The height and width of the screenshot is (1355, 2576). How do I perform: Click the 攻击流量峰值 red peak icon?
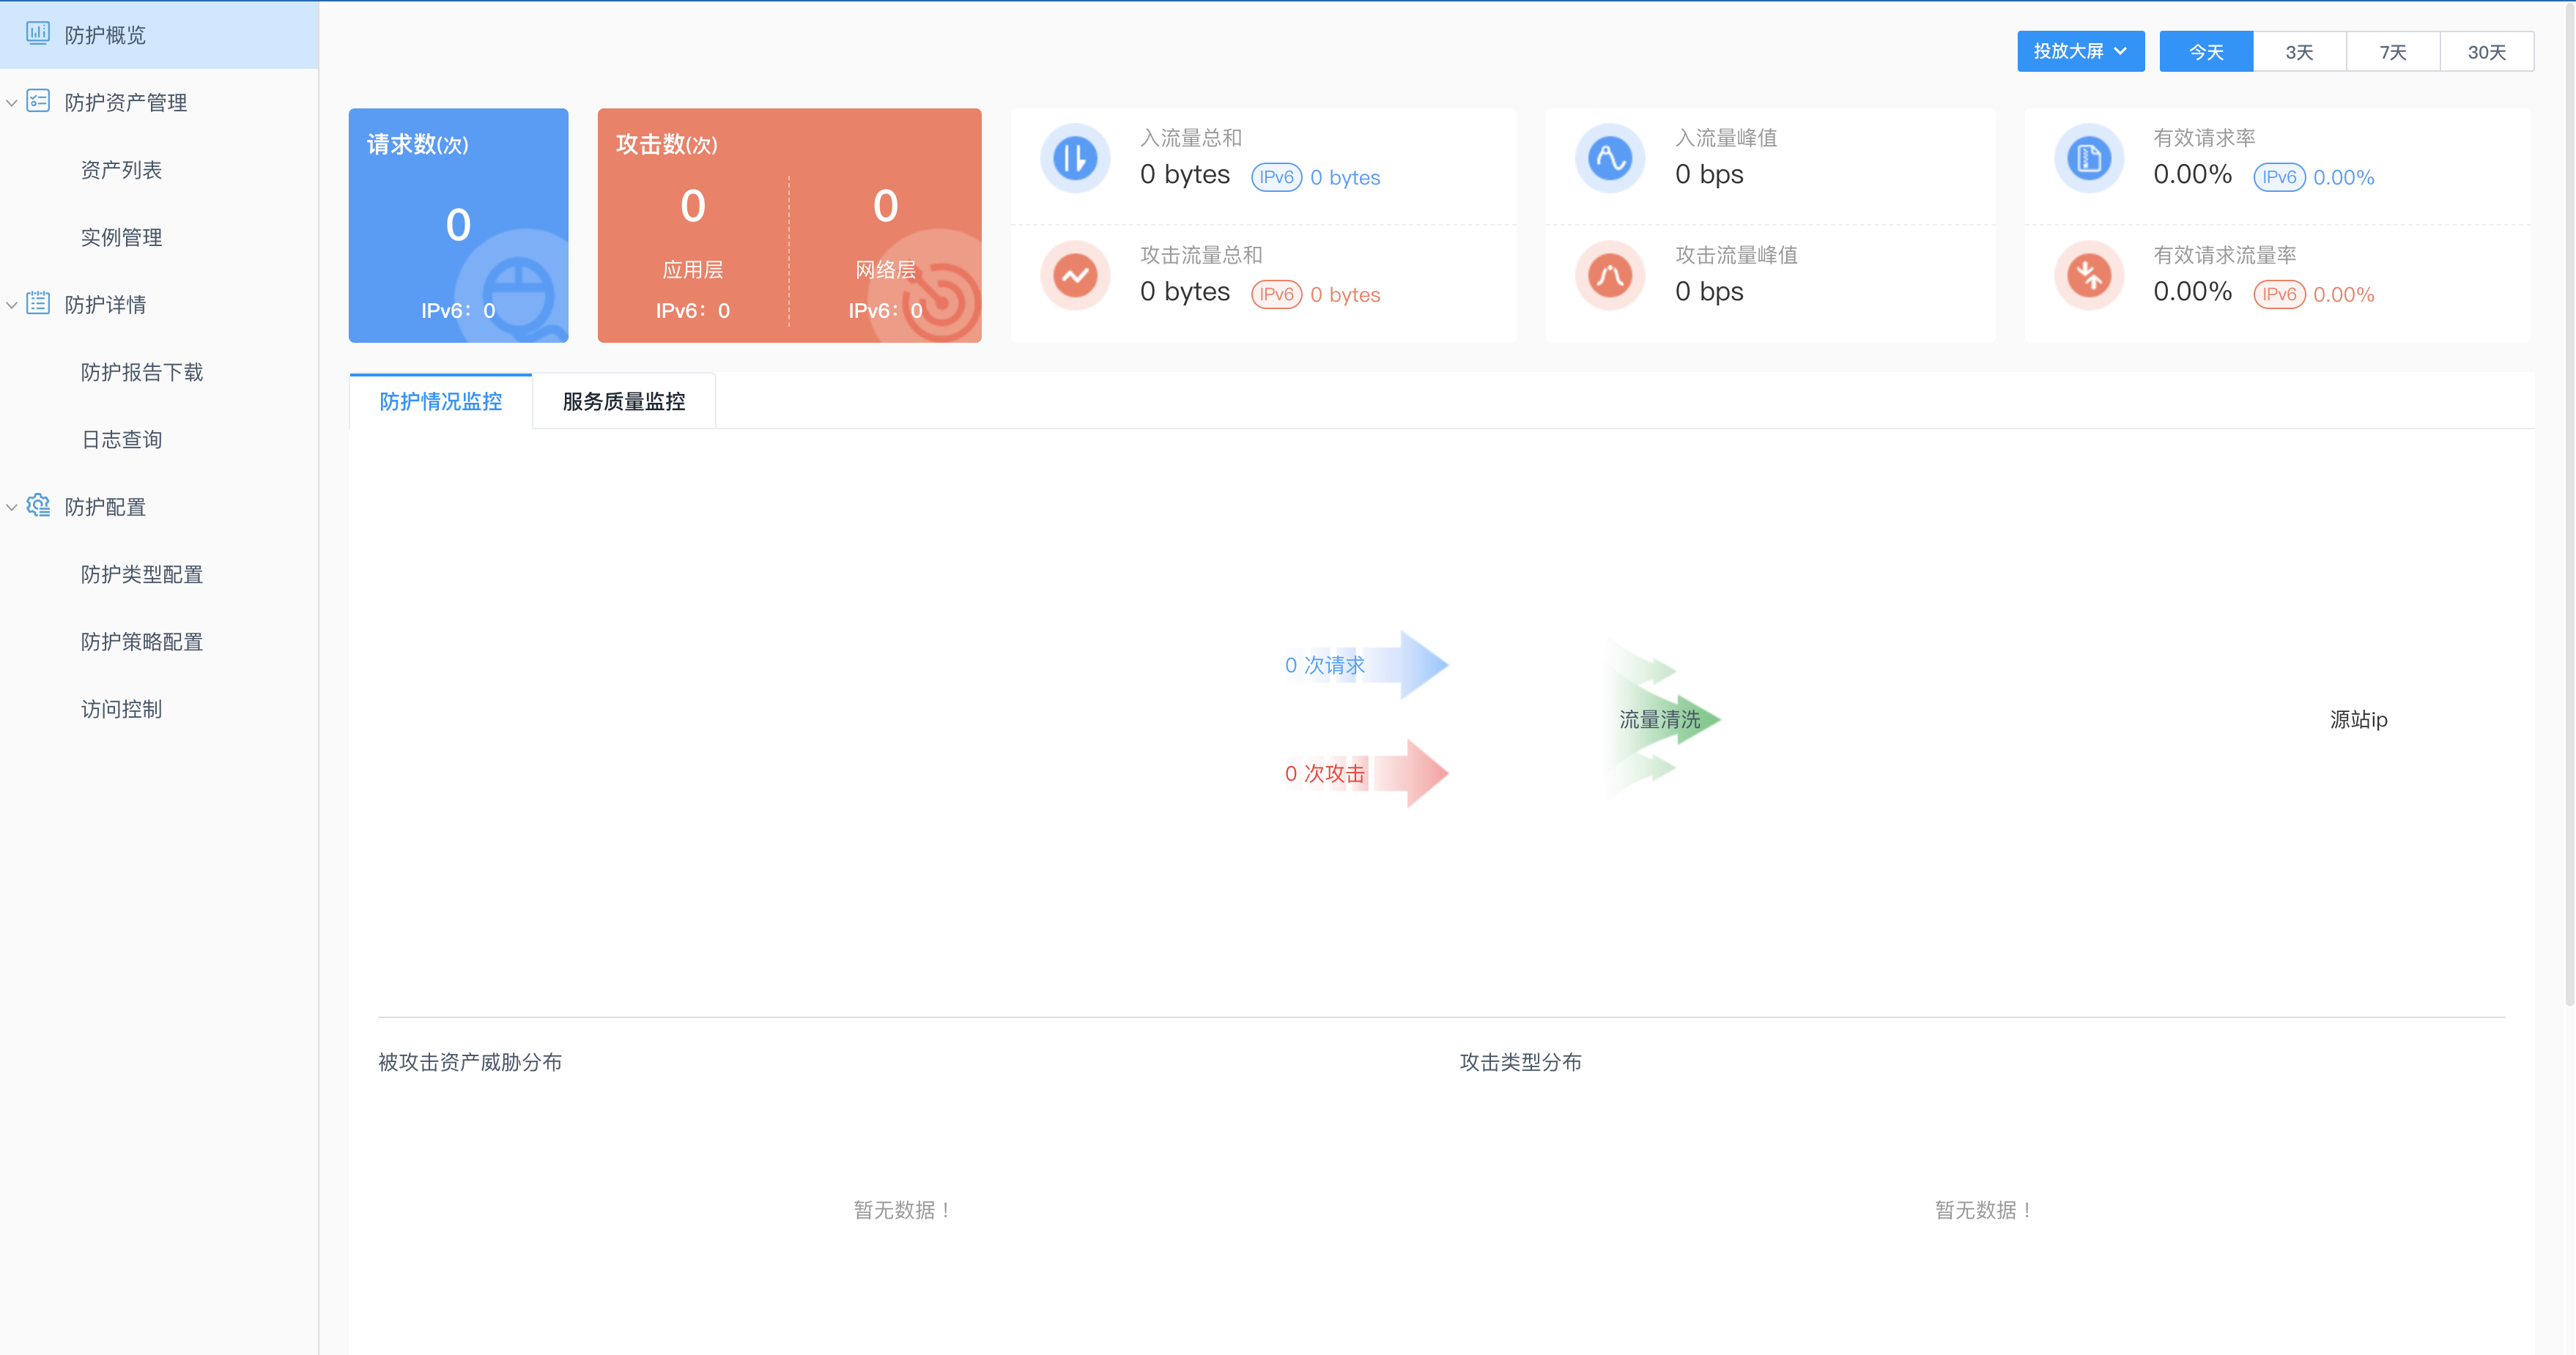1610,275
